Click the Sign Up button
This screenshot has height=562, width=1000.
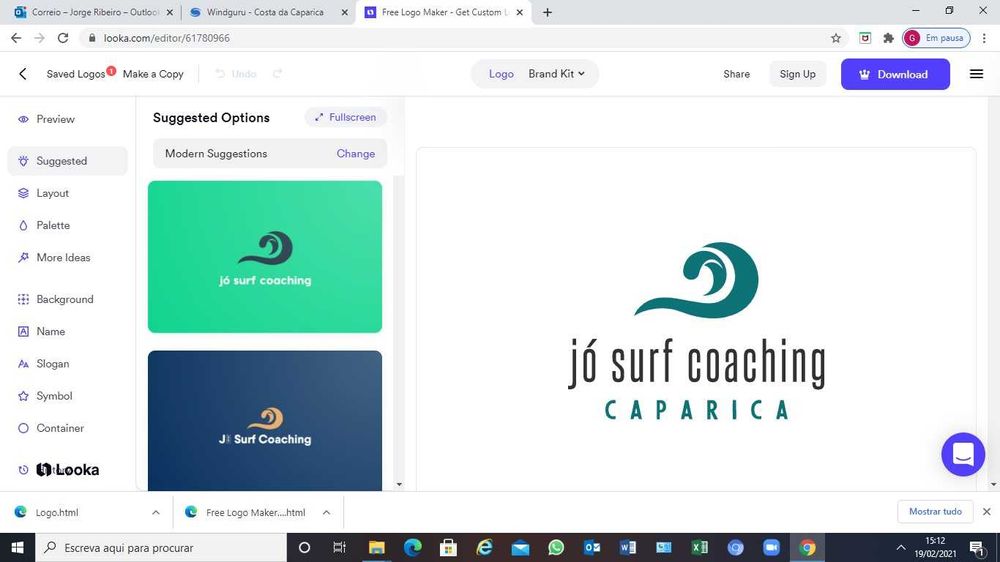[797, 74]
